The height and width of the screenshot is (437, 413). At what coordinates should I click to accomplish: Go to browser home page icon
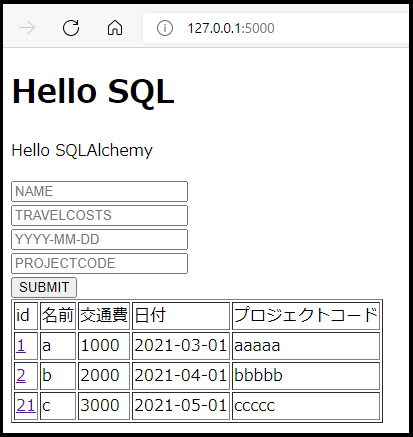pyautogui.click(x=115, y=28)
